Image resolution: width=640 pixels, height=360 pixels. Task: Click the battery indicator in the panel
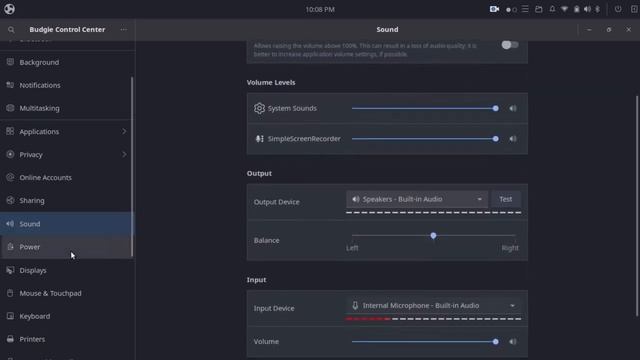tap(576, 9)
